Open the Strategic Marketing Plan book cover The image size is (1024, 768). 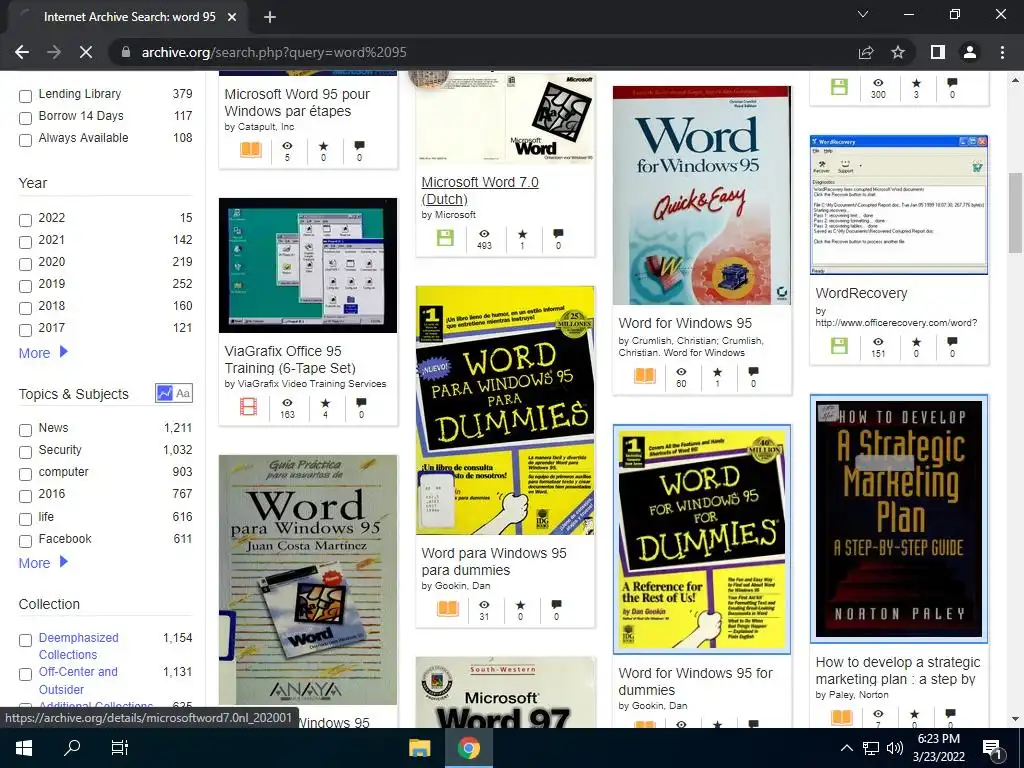tap(899, 519)
